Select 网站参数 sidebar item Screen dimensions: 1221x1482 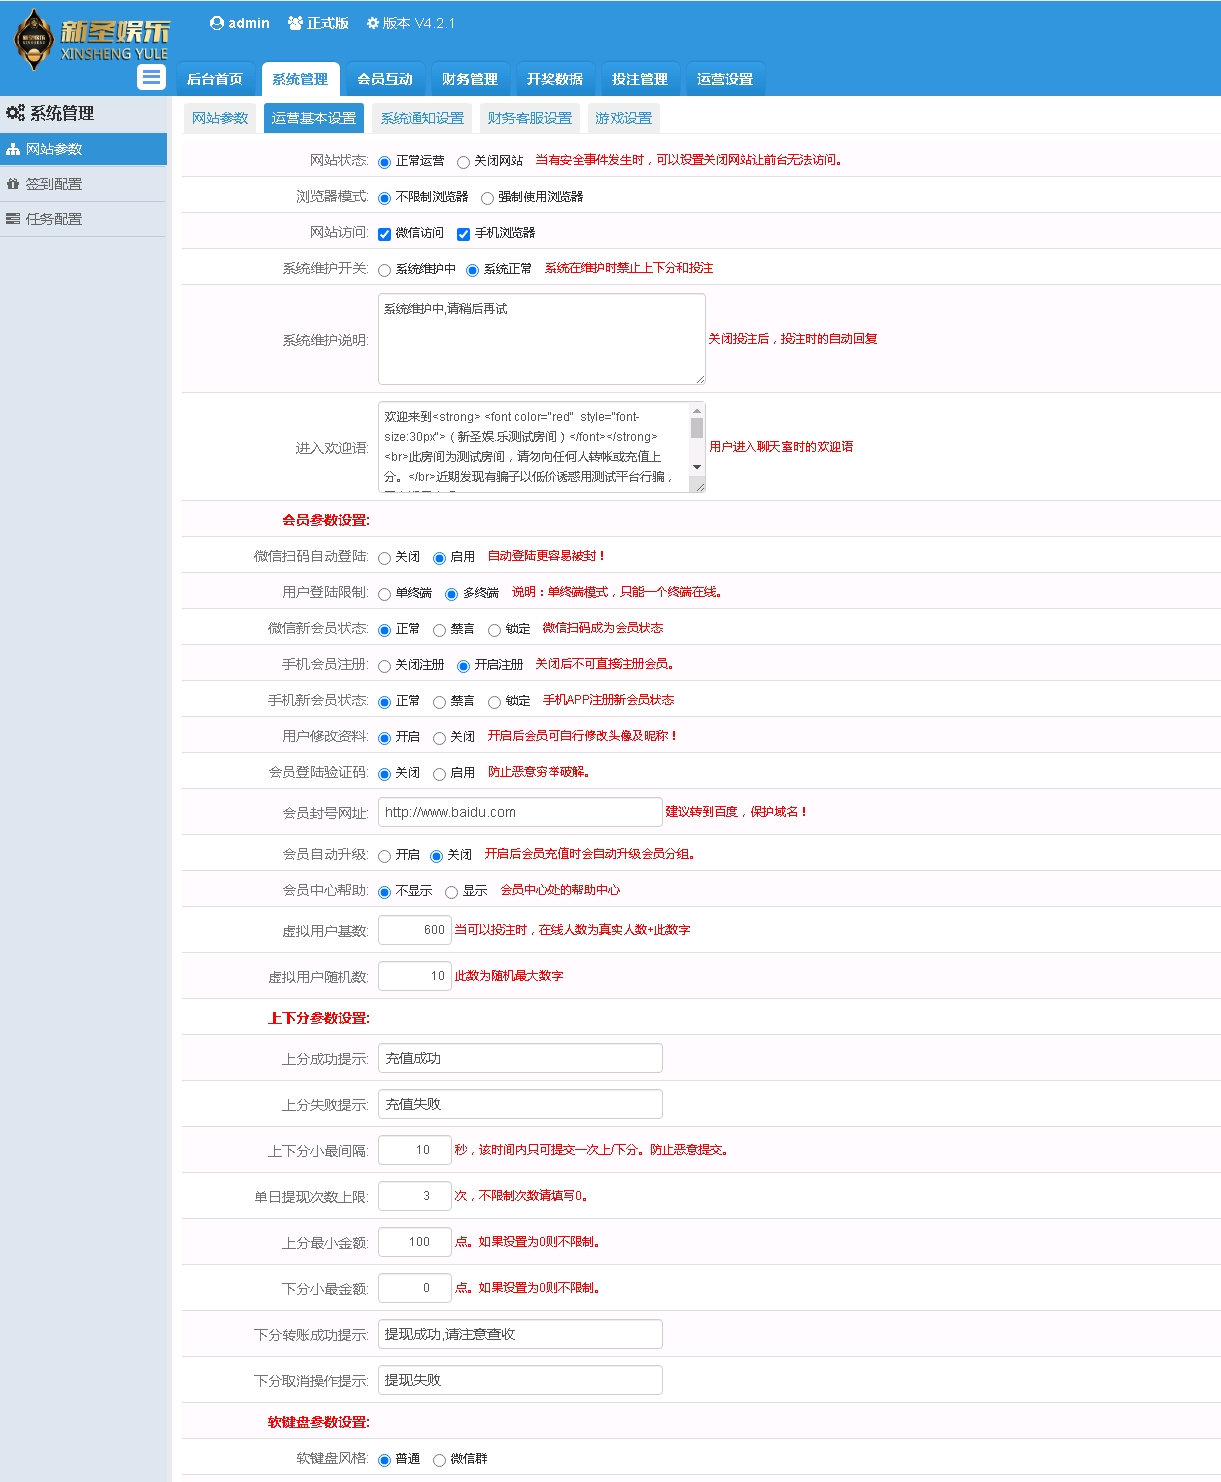pyautogui.click(x=54, y=149)
